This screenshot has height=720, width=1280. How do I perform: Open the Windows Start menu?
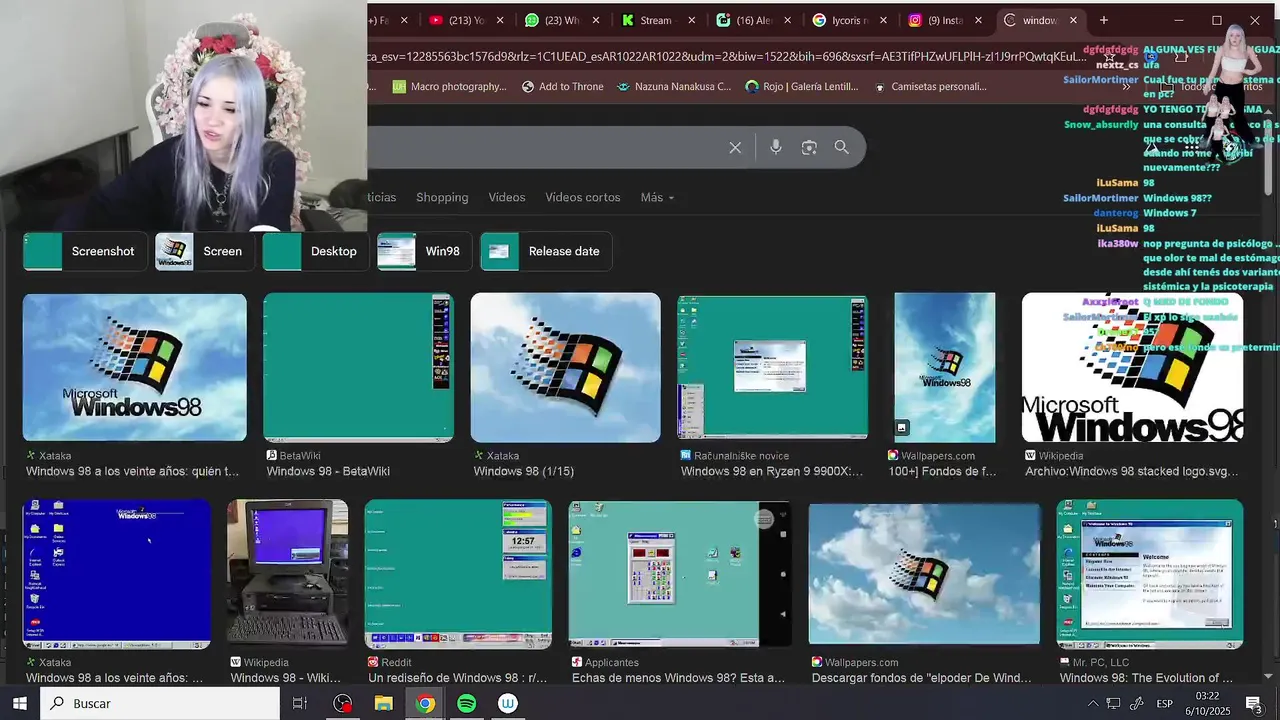(19, 704)
